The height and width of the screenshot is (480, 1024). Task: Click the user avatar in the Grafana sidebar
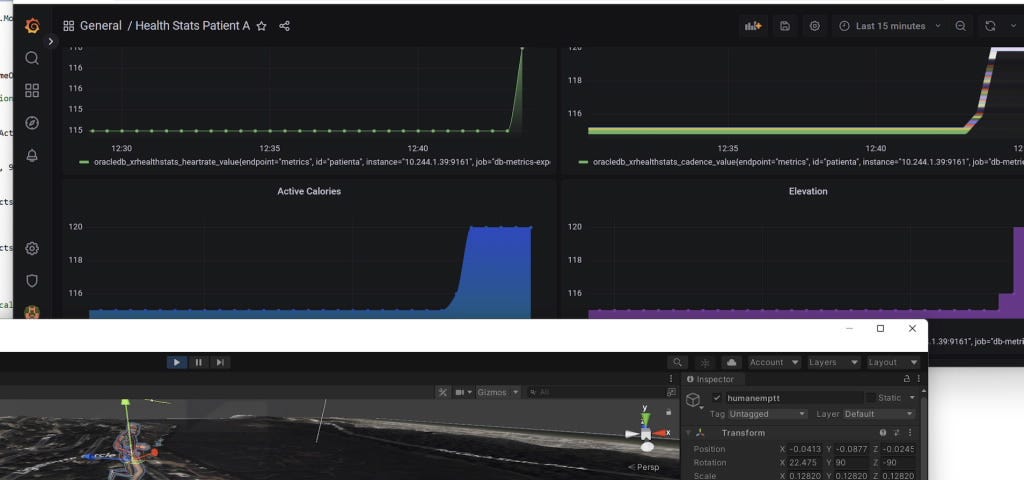(x=32, y=312)
